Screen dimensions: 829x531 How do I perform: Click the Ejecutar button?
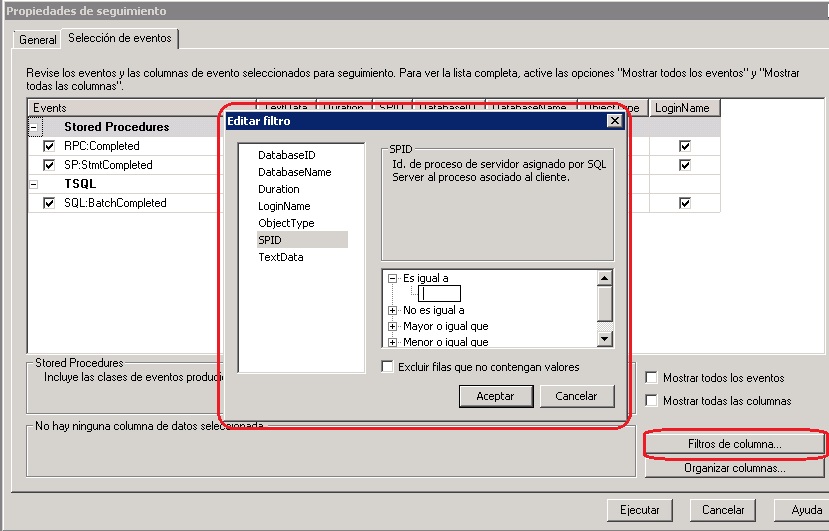[x=640, y=510]
